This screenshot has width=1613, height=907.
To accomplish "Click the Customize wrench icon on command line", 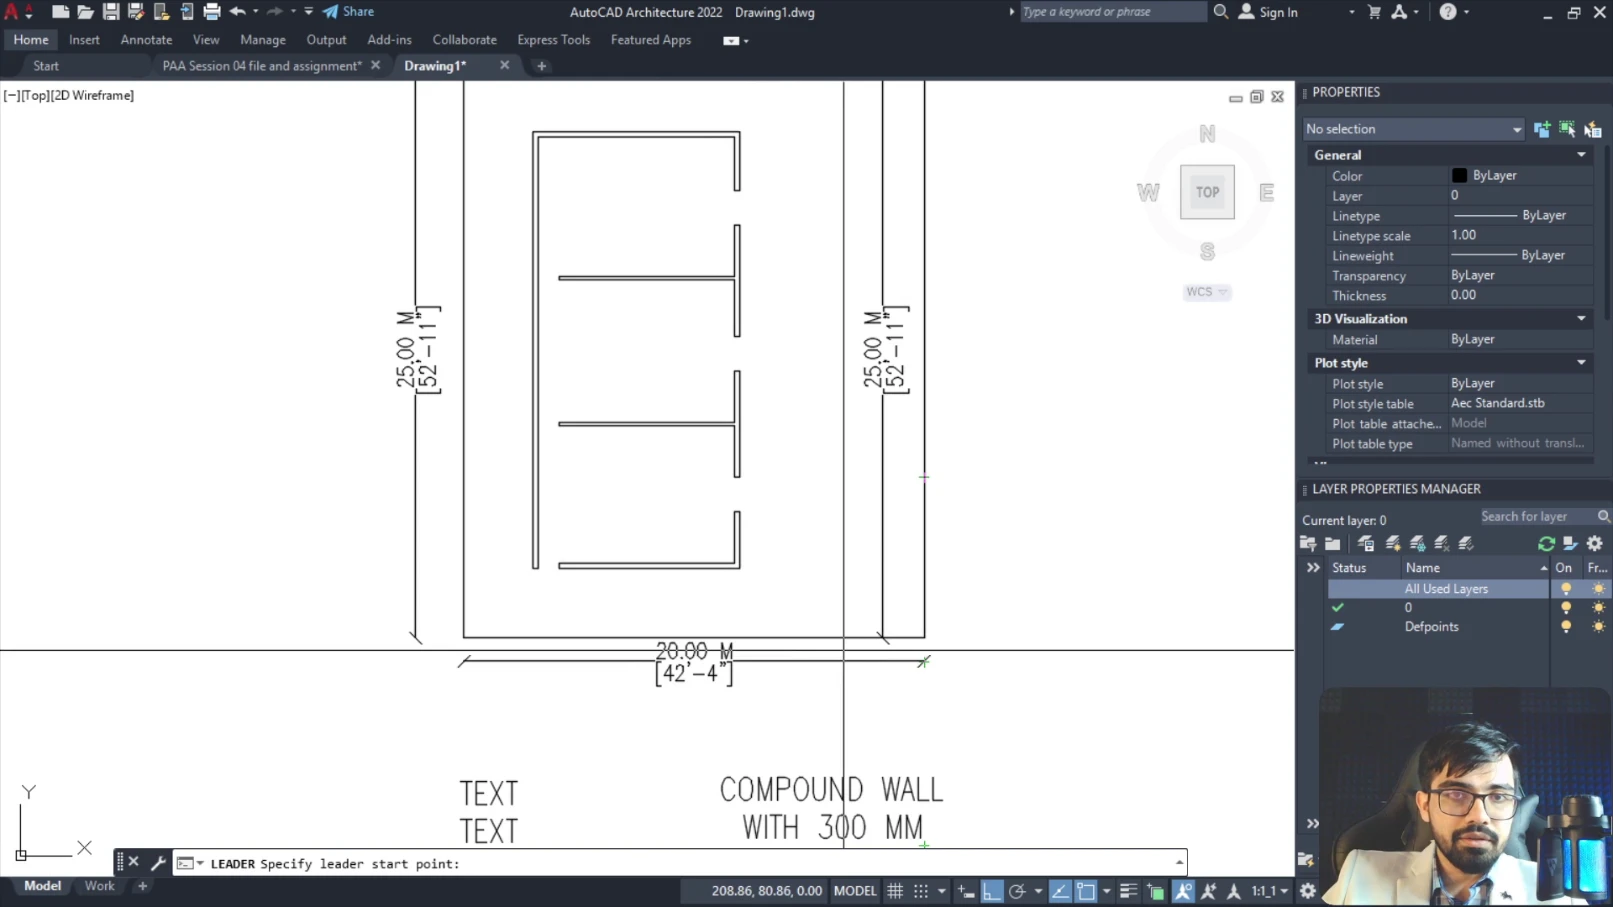I will pos(158,862).
